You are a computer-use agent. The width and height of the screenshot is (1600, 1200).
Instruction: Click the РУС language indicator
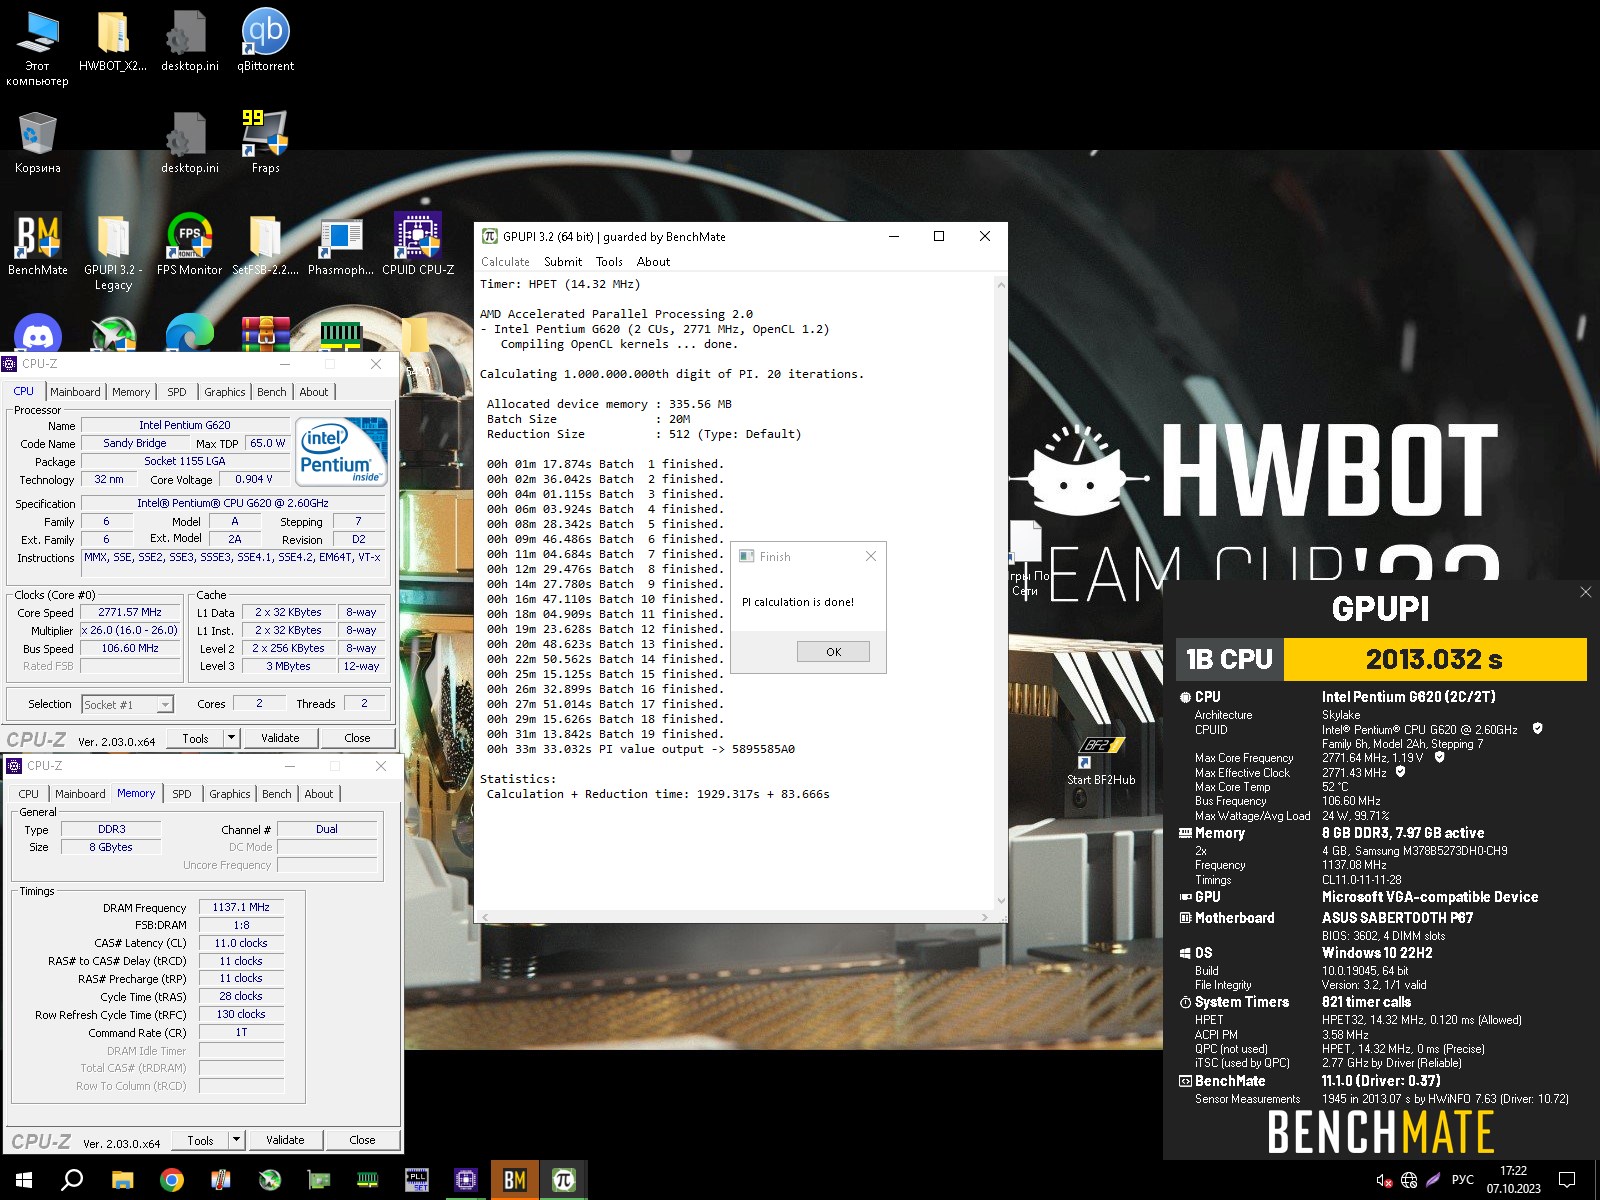coord(1462,1180)
